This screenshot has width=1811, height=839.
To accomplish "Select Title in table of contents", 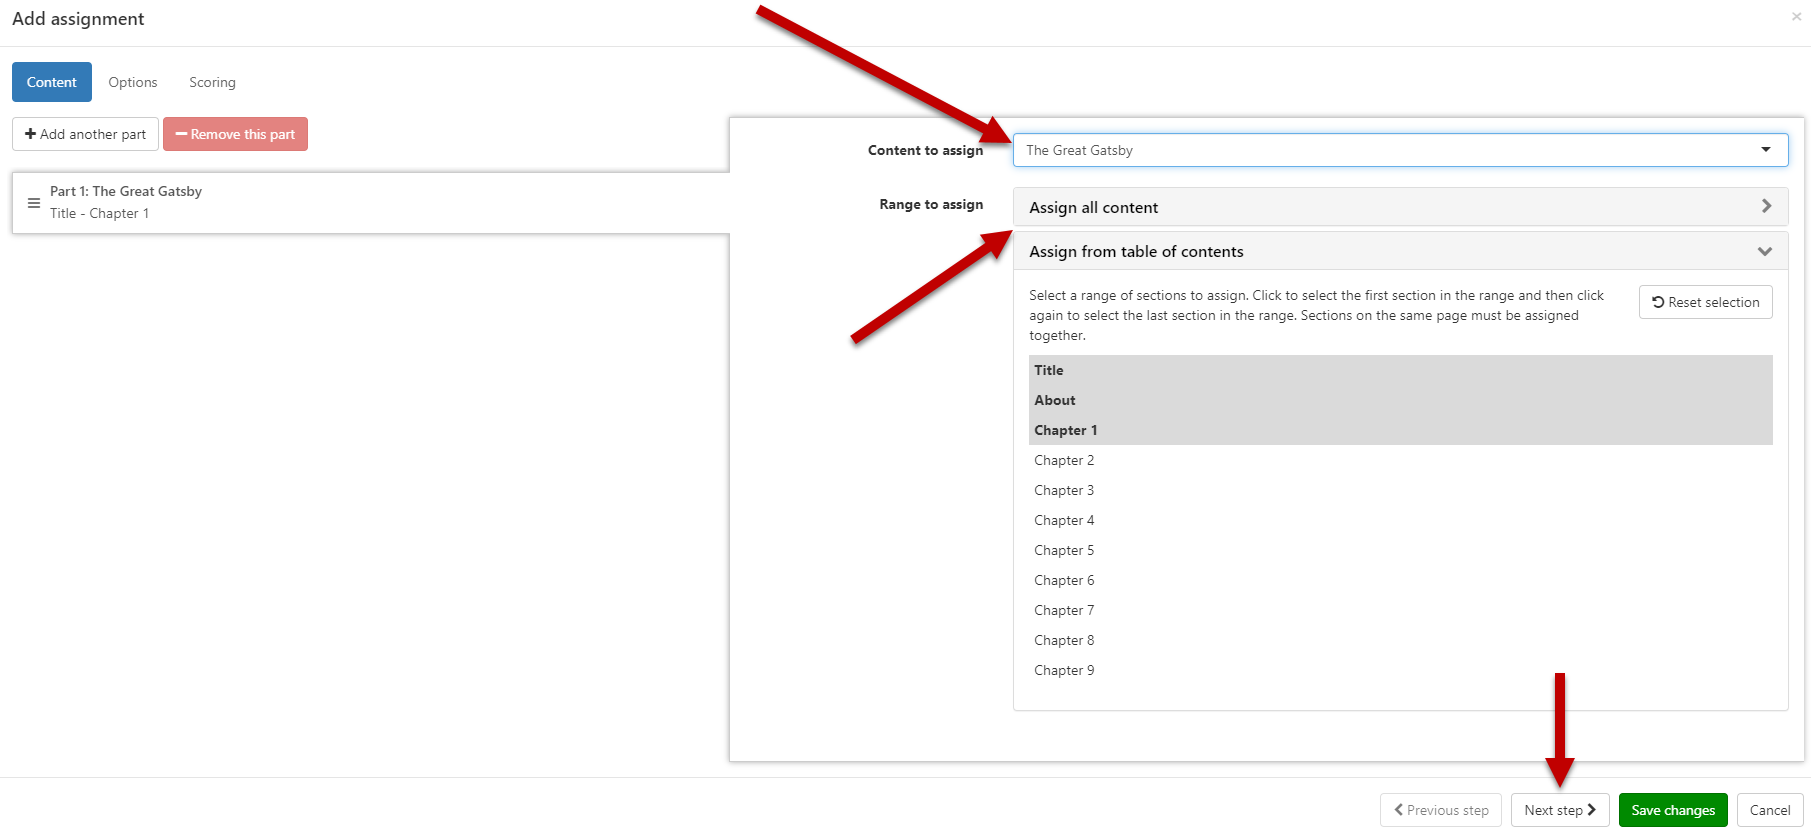I will click(1400, 370).
